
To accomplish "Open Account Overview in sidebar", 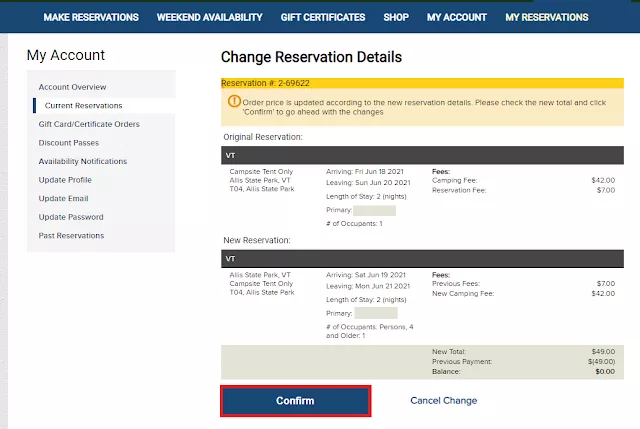I will click(x=72, y=87).
